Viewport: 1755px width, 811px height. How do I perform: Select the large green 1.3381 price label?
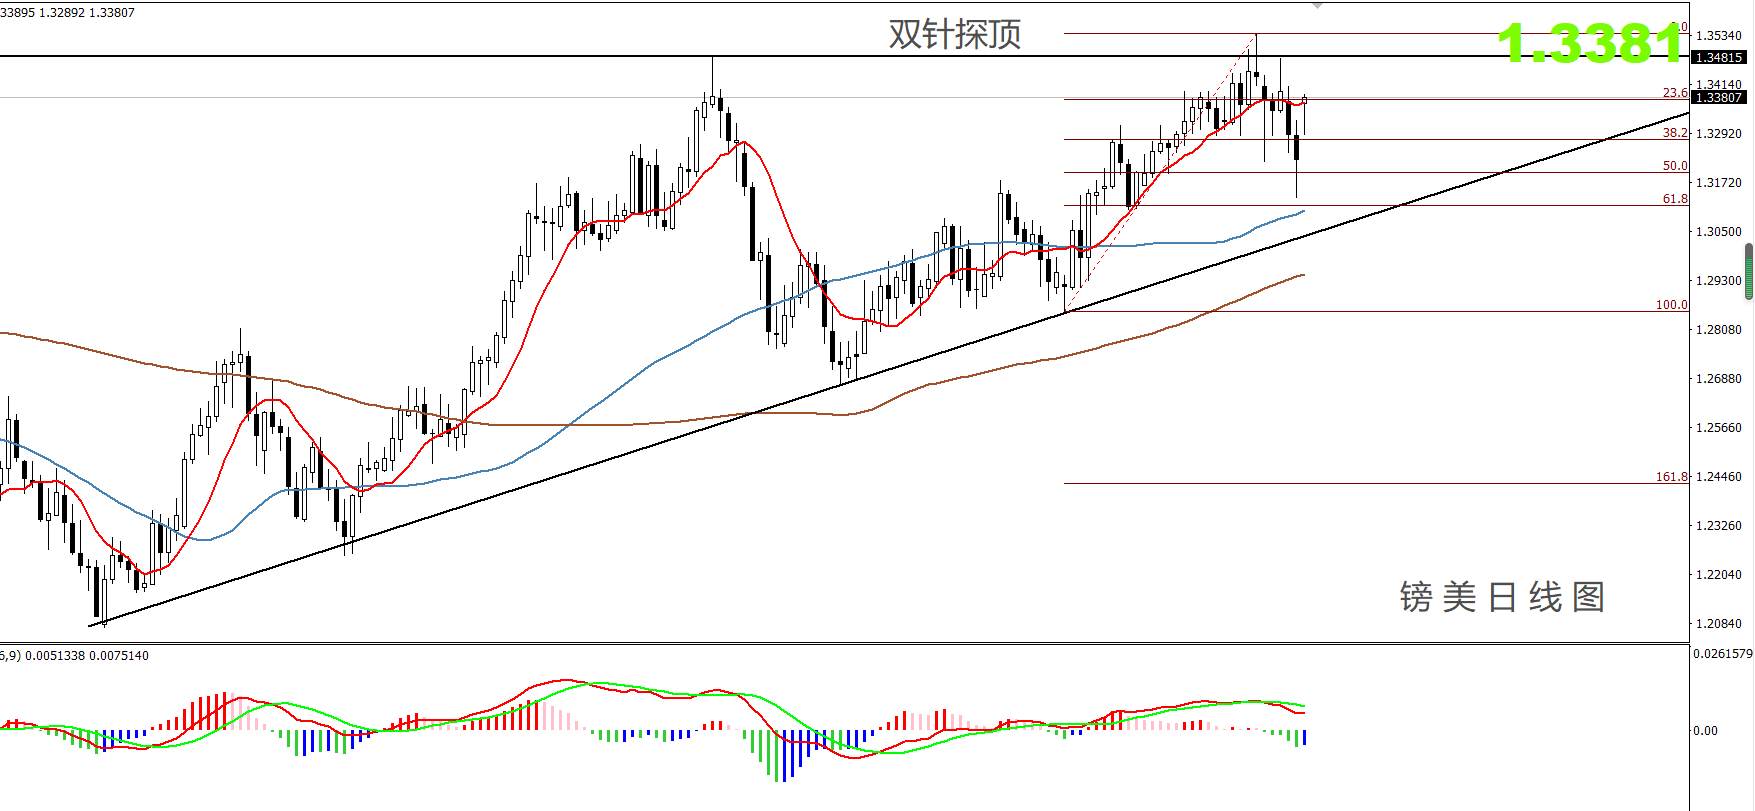coord(1591,44)
